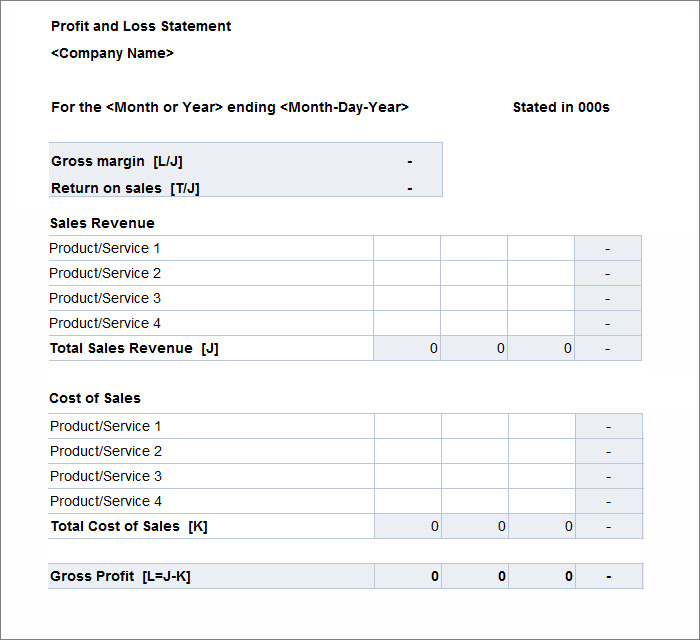Select Product/Service 3 under Sales Revenue
This screenshot has width=700, height=640.
coord(105,298)
